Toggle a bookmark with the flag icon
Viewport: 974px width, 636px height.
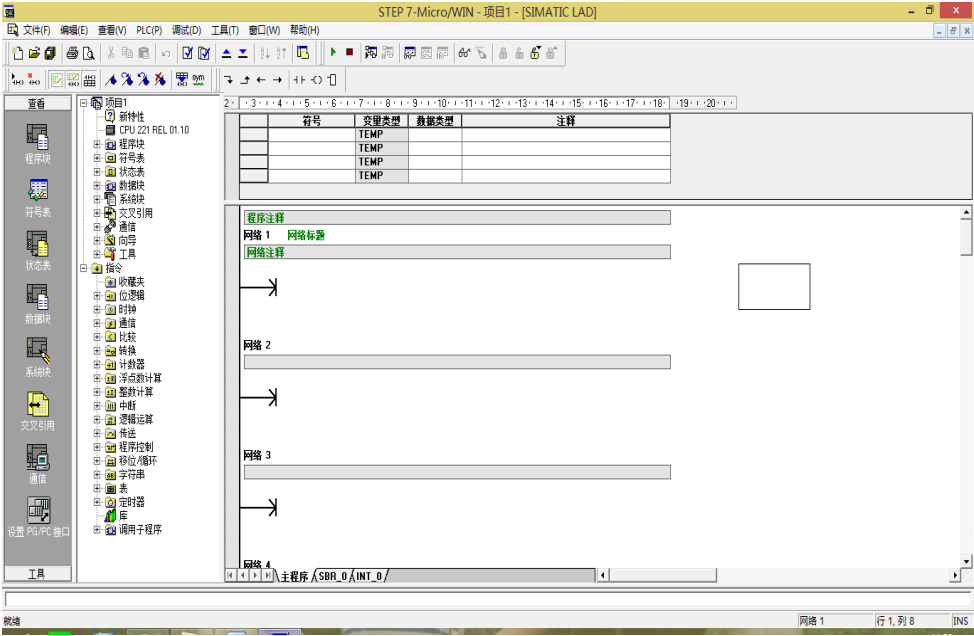[111, 80]
